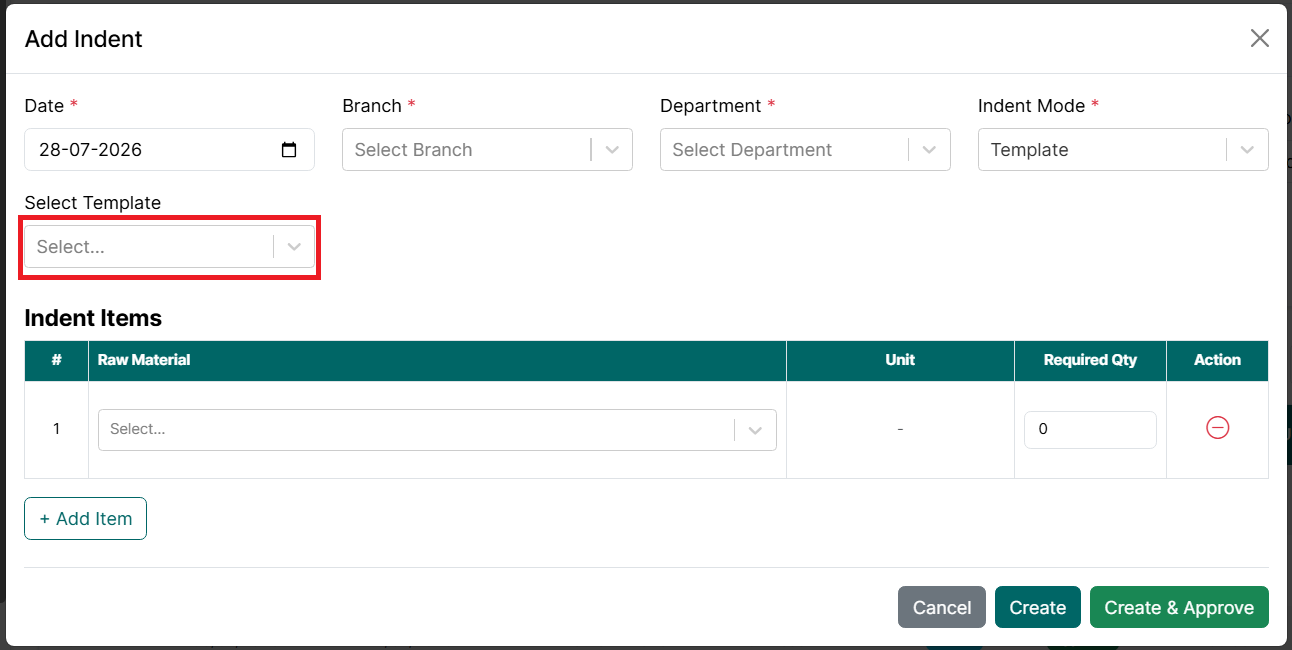
Task: Expand Raw Material dropdown in row 1
Action: coord(756,430)
